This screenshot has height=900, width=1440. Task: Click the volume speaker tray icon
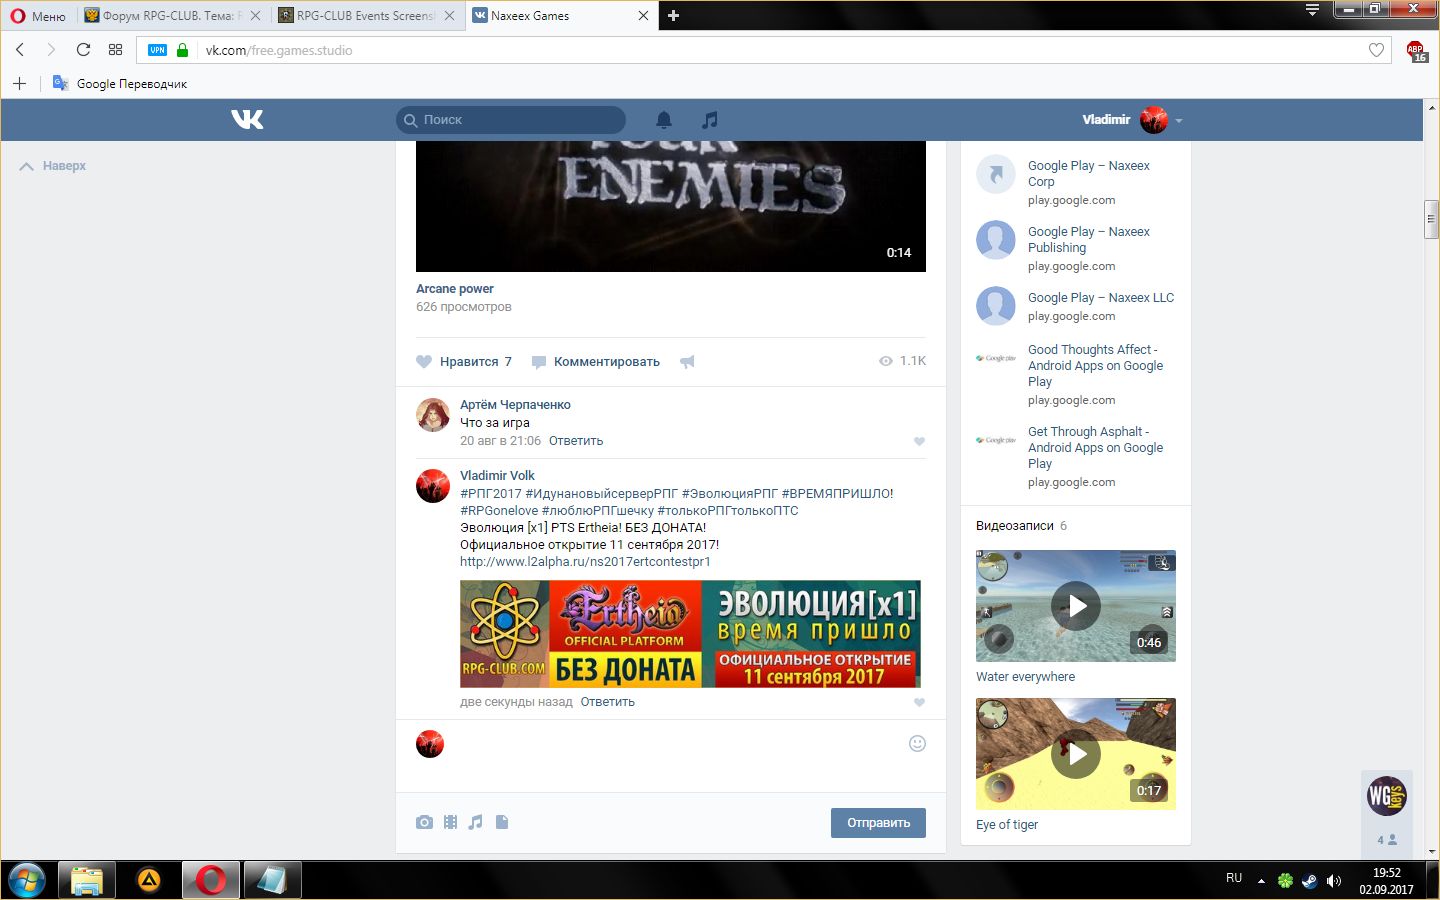(1333, 881)
